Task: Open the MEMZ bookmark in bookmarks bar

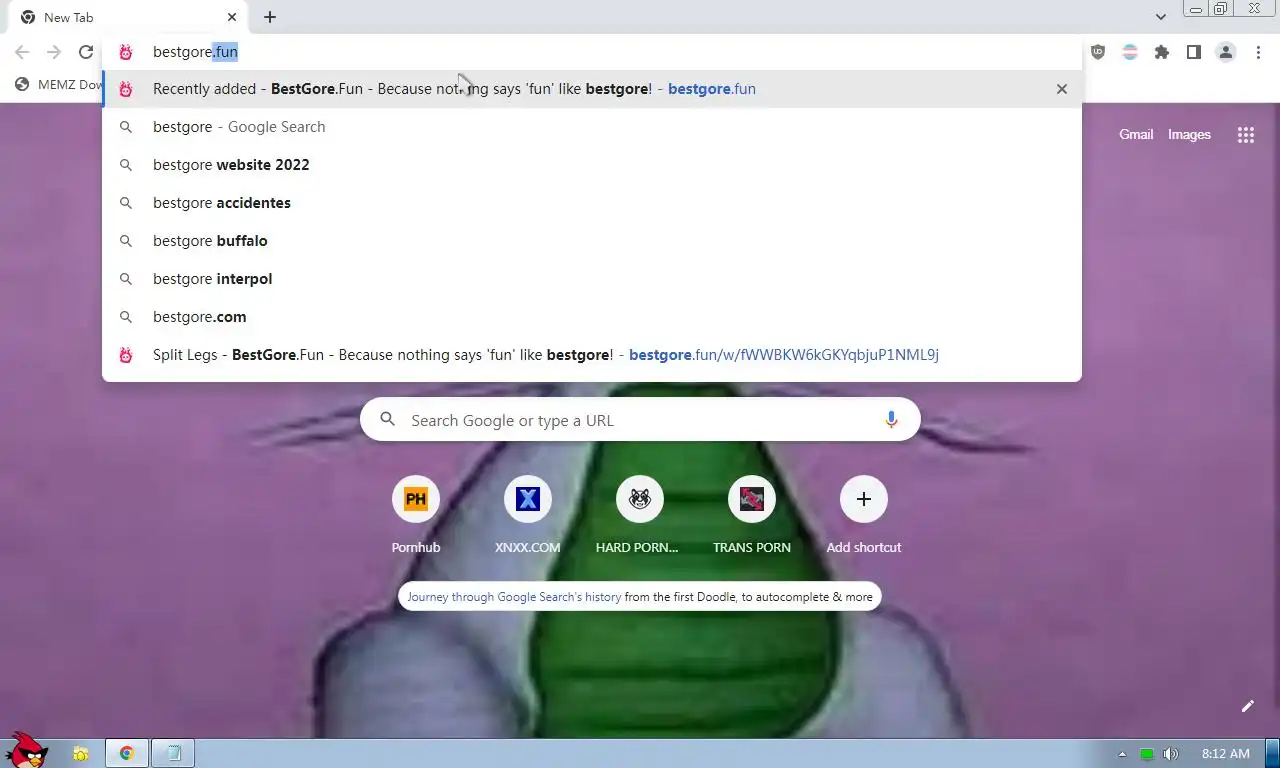Action: click(x=60, y=85)
